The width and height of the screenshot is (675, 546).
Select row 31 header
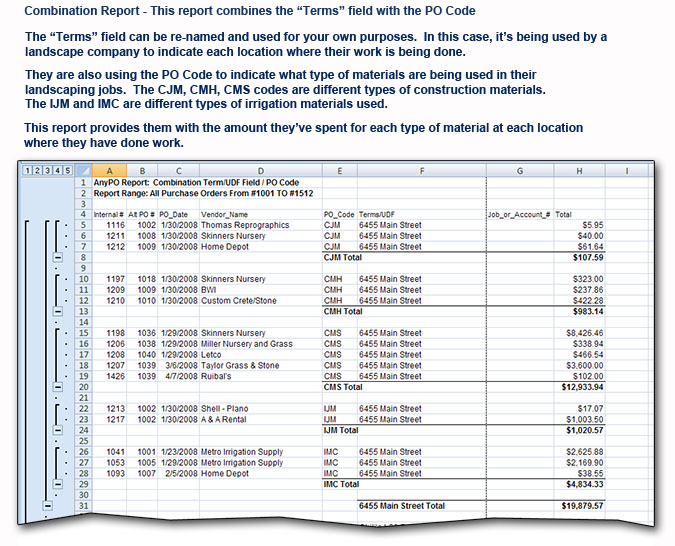click(x=83, y=506)
